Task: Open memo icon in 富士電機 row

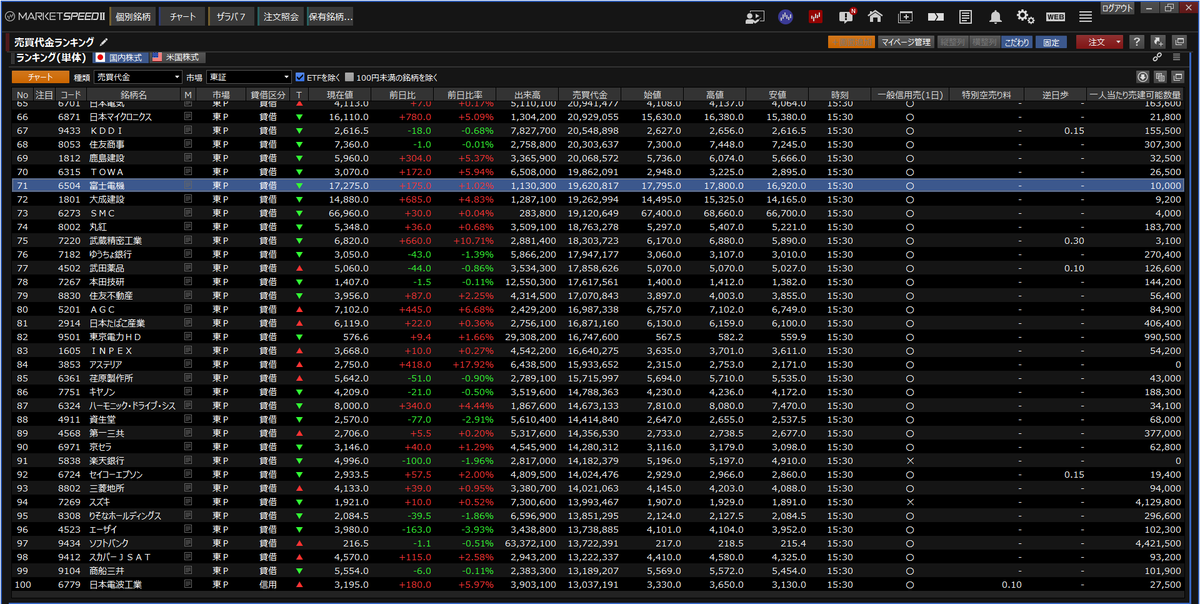Action: [188, 186]
